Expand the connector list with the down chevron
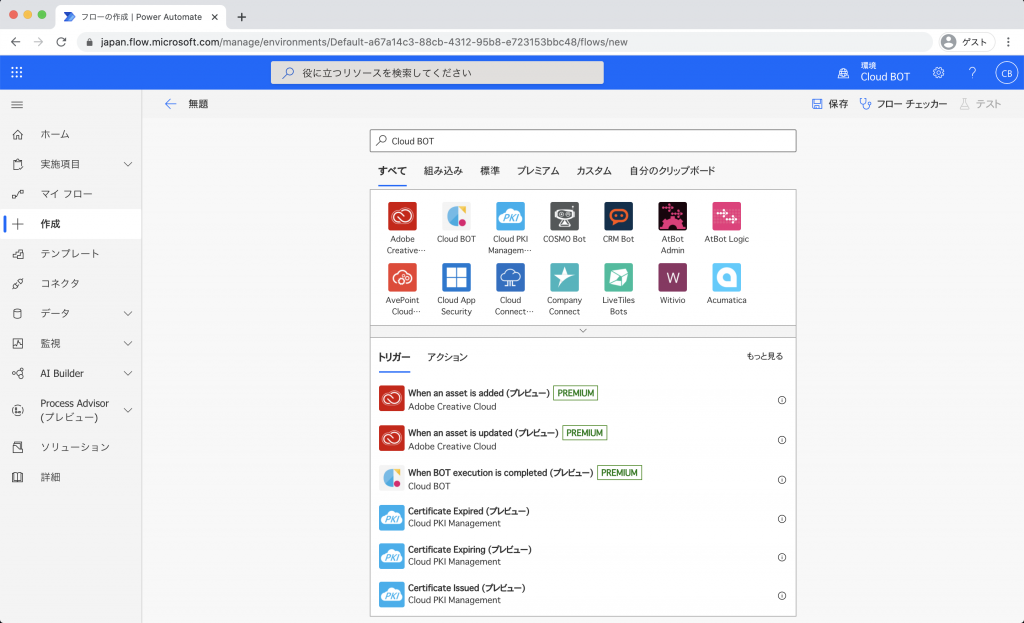1024x623 pixels. pos(583,331)
